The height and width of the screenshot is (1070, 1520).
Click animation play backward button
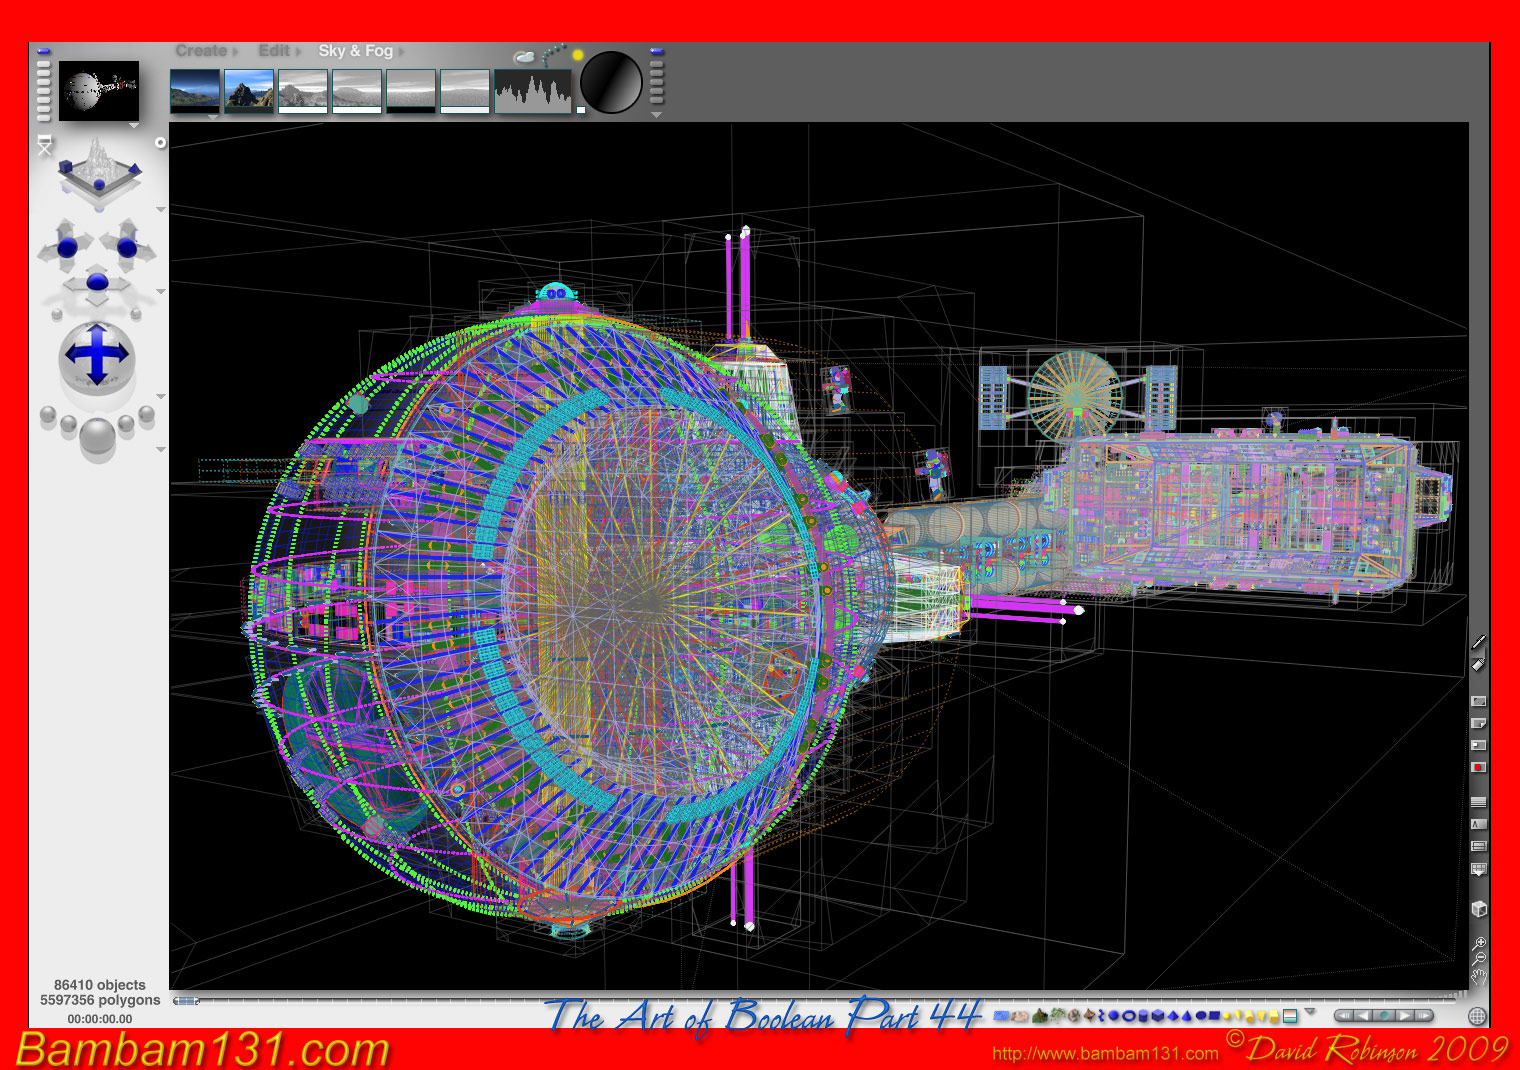pos(1363,1015)
